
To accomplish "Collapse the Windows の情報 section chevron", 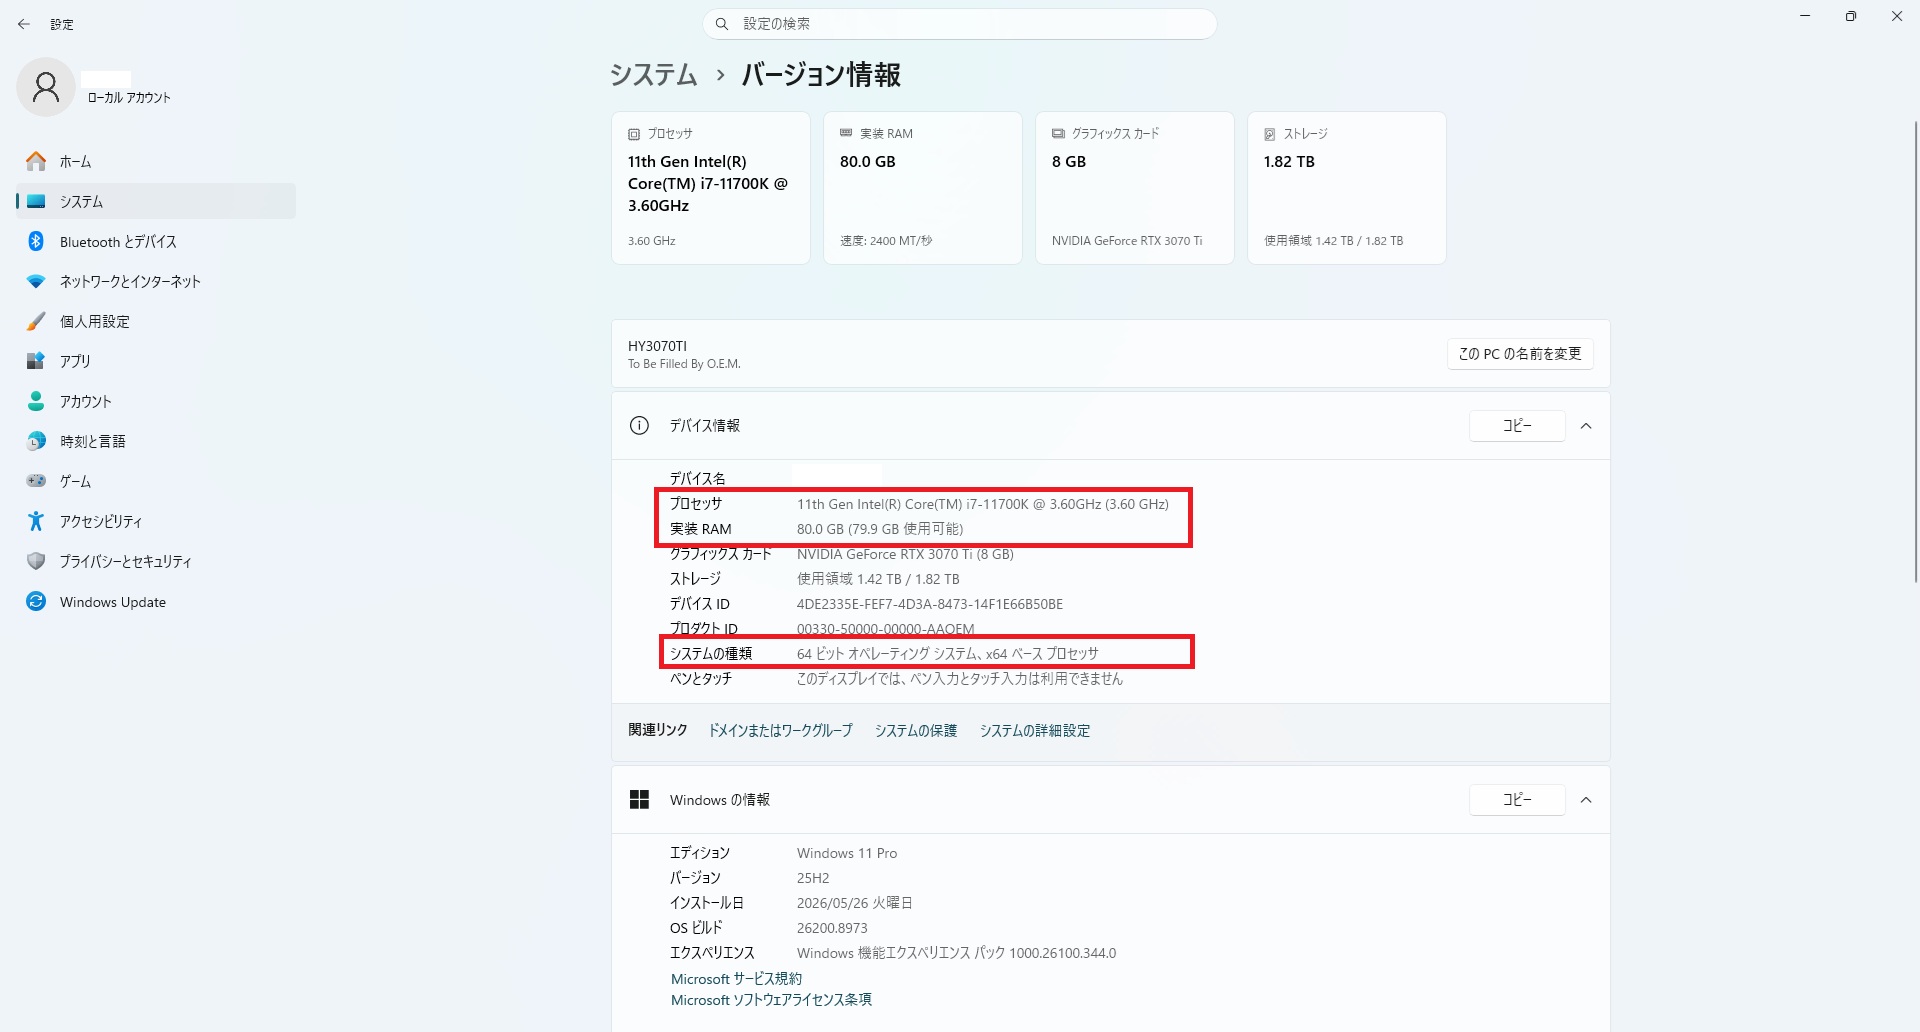I will [x=1586, y=800].
